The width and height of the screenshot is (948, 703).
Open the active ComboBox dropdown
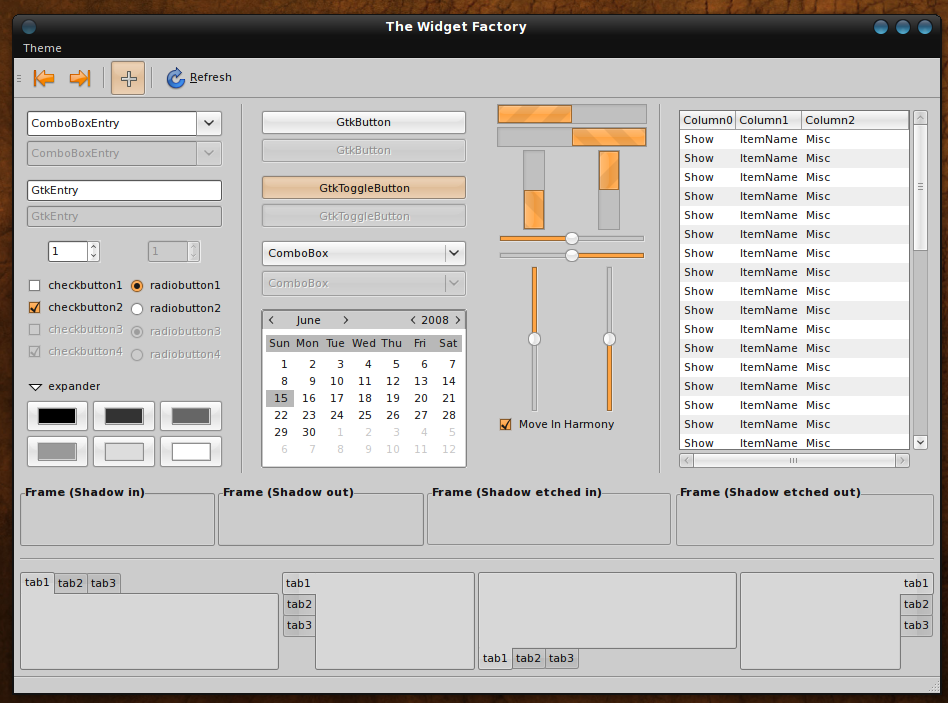363,253
